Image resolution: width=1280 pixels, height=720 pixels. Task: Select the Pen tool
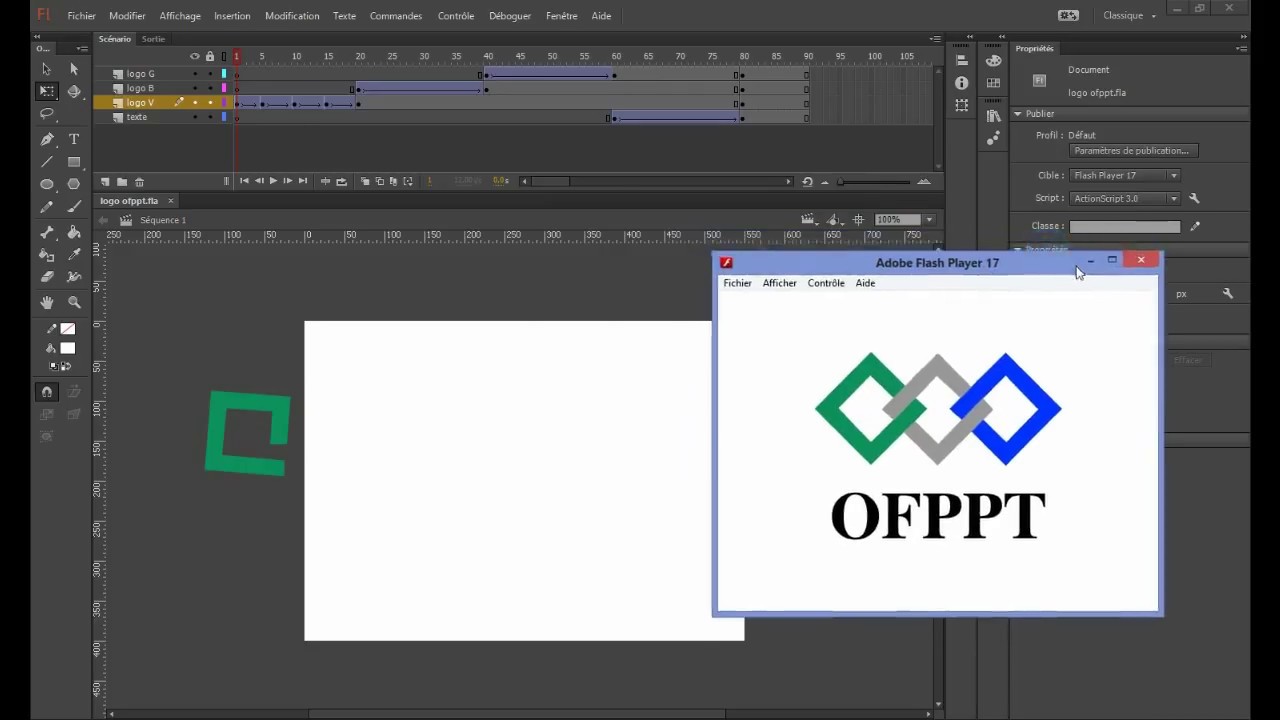tap(46, 139)
